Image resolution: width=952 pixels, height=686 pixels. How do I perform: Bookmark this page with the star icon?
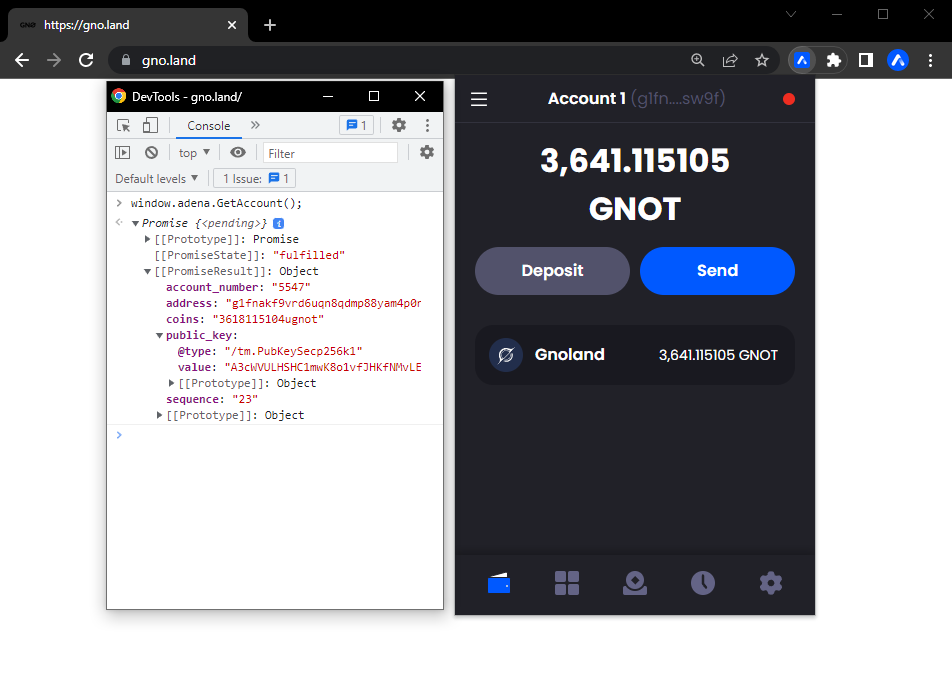click(x=761, y=60)
